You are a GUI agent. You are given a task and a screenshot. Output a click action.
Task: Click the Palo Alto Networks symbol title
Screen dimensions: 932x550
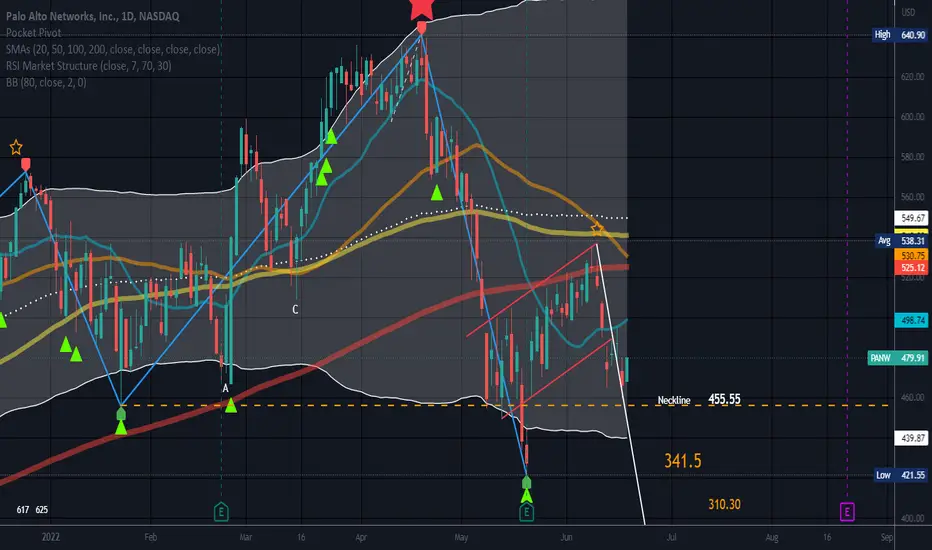coord(93,16)
